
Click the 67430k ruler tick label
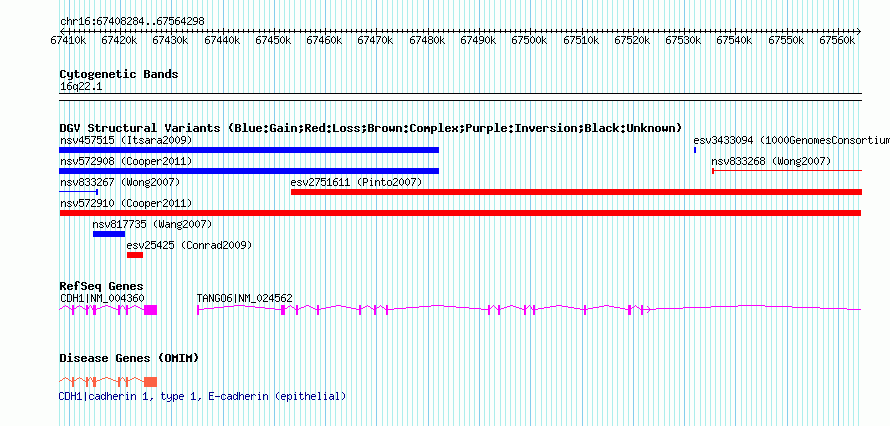click(x=171, y=40)
